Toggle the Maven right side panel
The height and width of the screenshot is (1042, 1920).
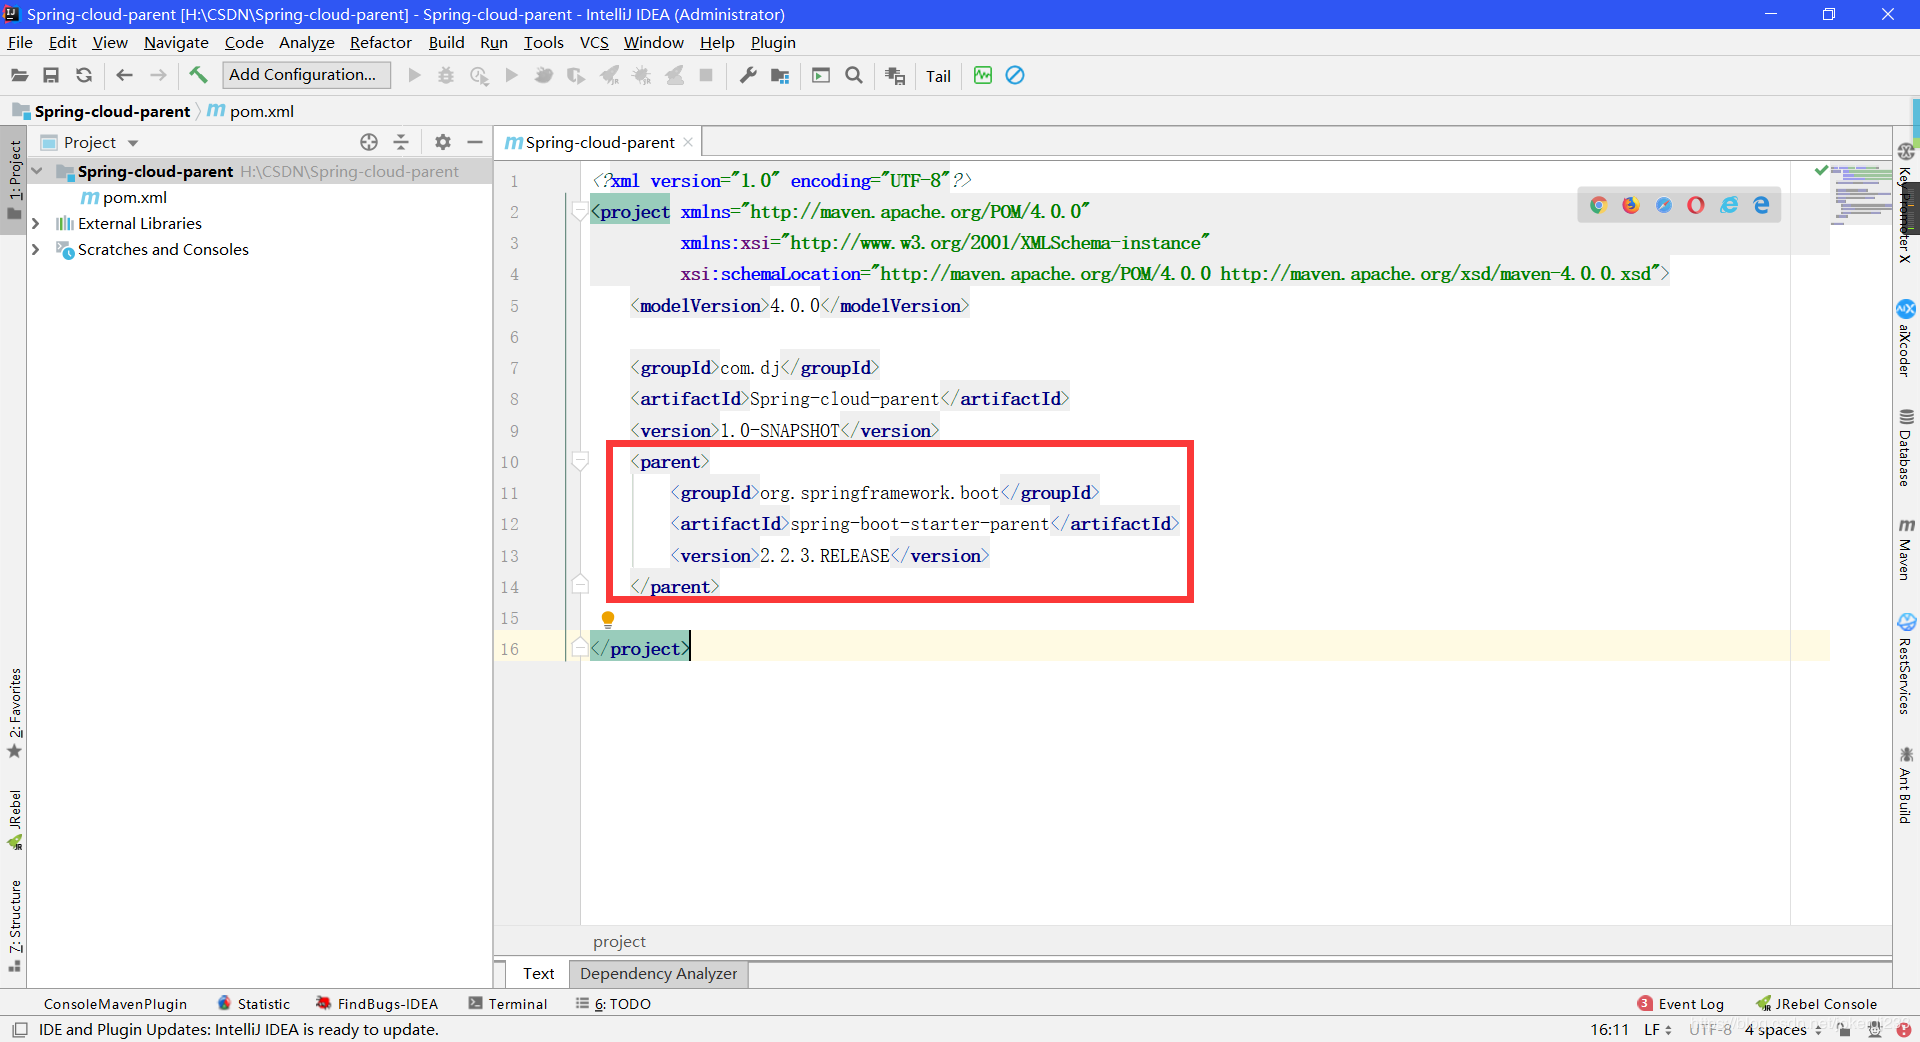tap(1906, 549)
